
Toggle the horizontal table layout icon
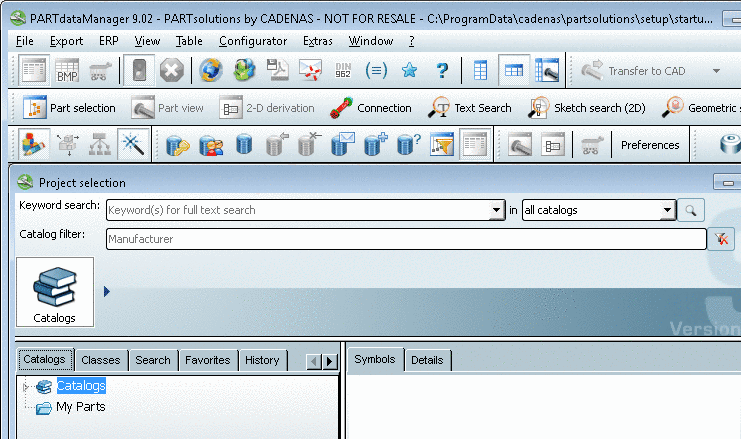(514, 71)
